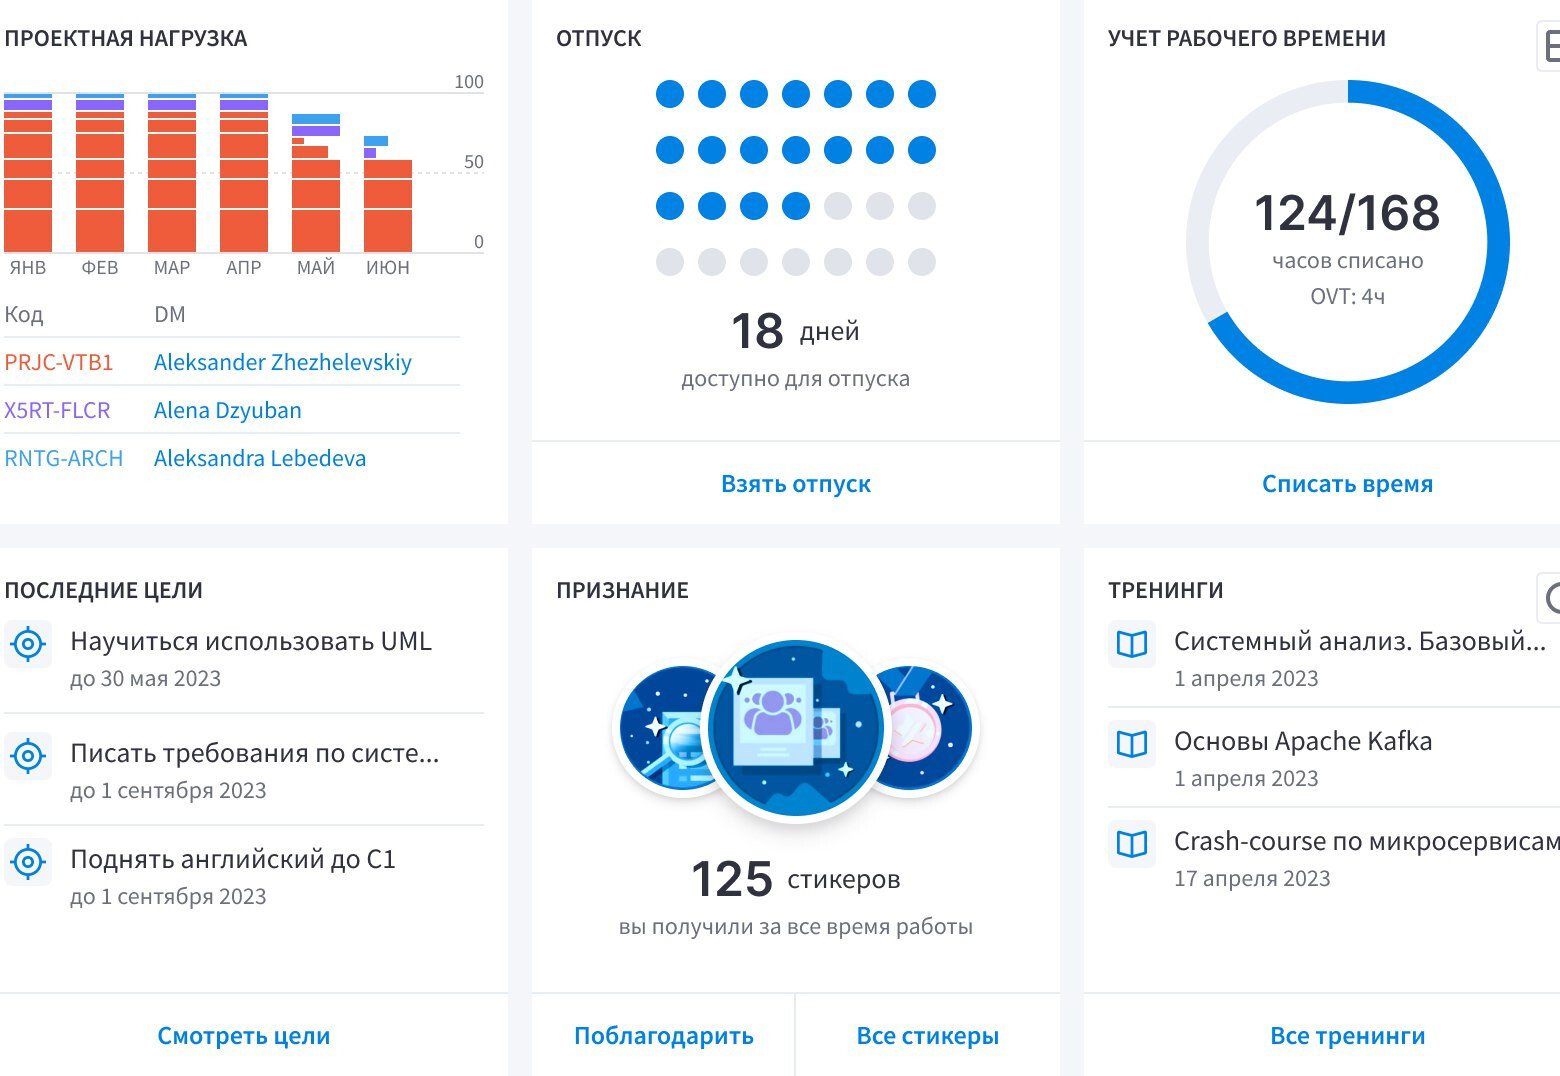
Task: Click book icon for Crash-course microservices training
Action: pos(1131,844)
